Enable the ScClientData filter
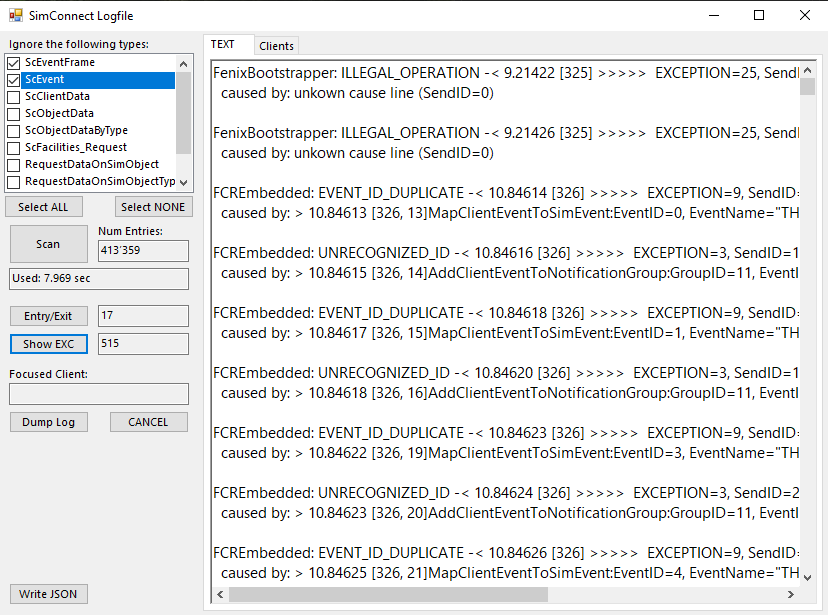 click(13, 97)
